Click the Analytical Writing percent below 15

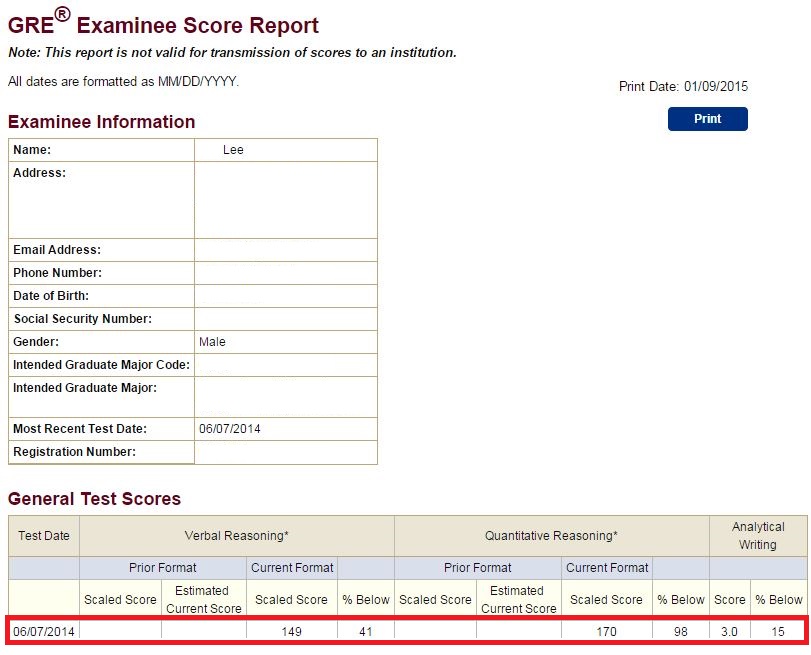coord(778,632)
